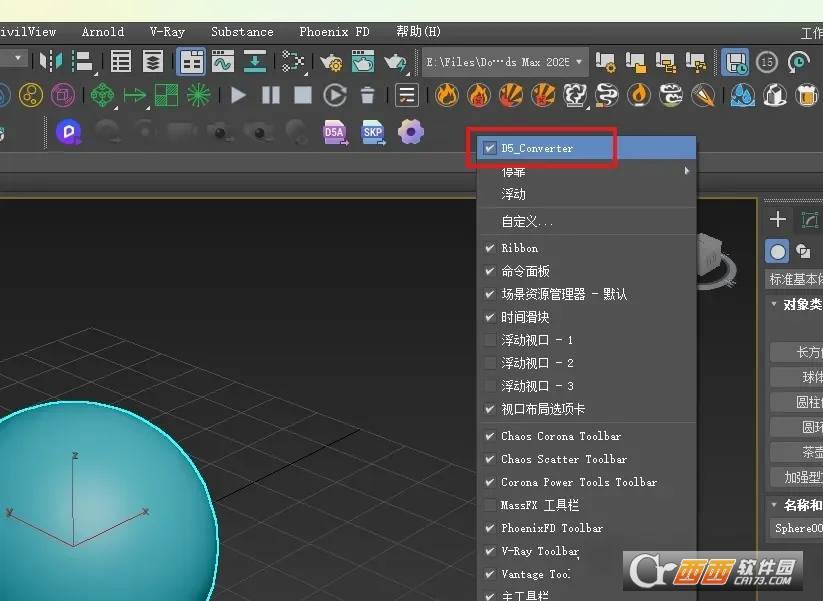The height and width of the screenshot is (601, 823).
Task: Toggle the 时间滑块 checkbox
Action: [490, 317]
